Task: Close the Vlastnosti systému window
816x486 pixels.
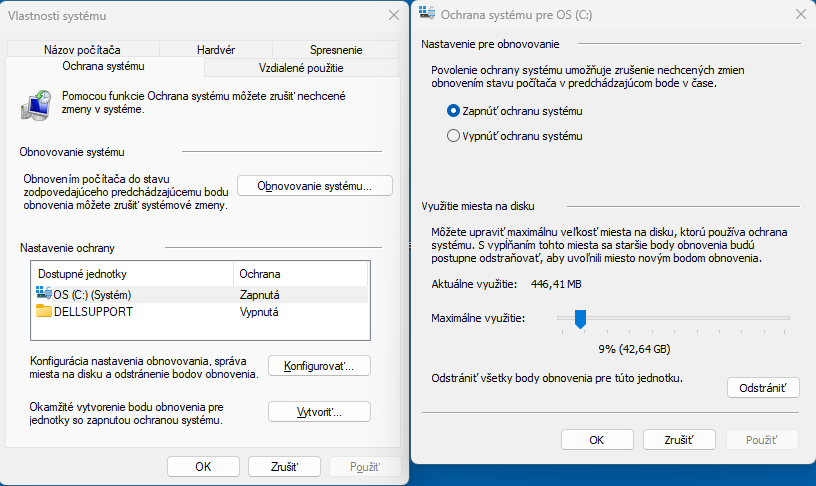Action: (393, 16)
